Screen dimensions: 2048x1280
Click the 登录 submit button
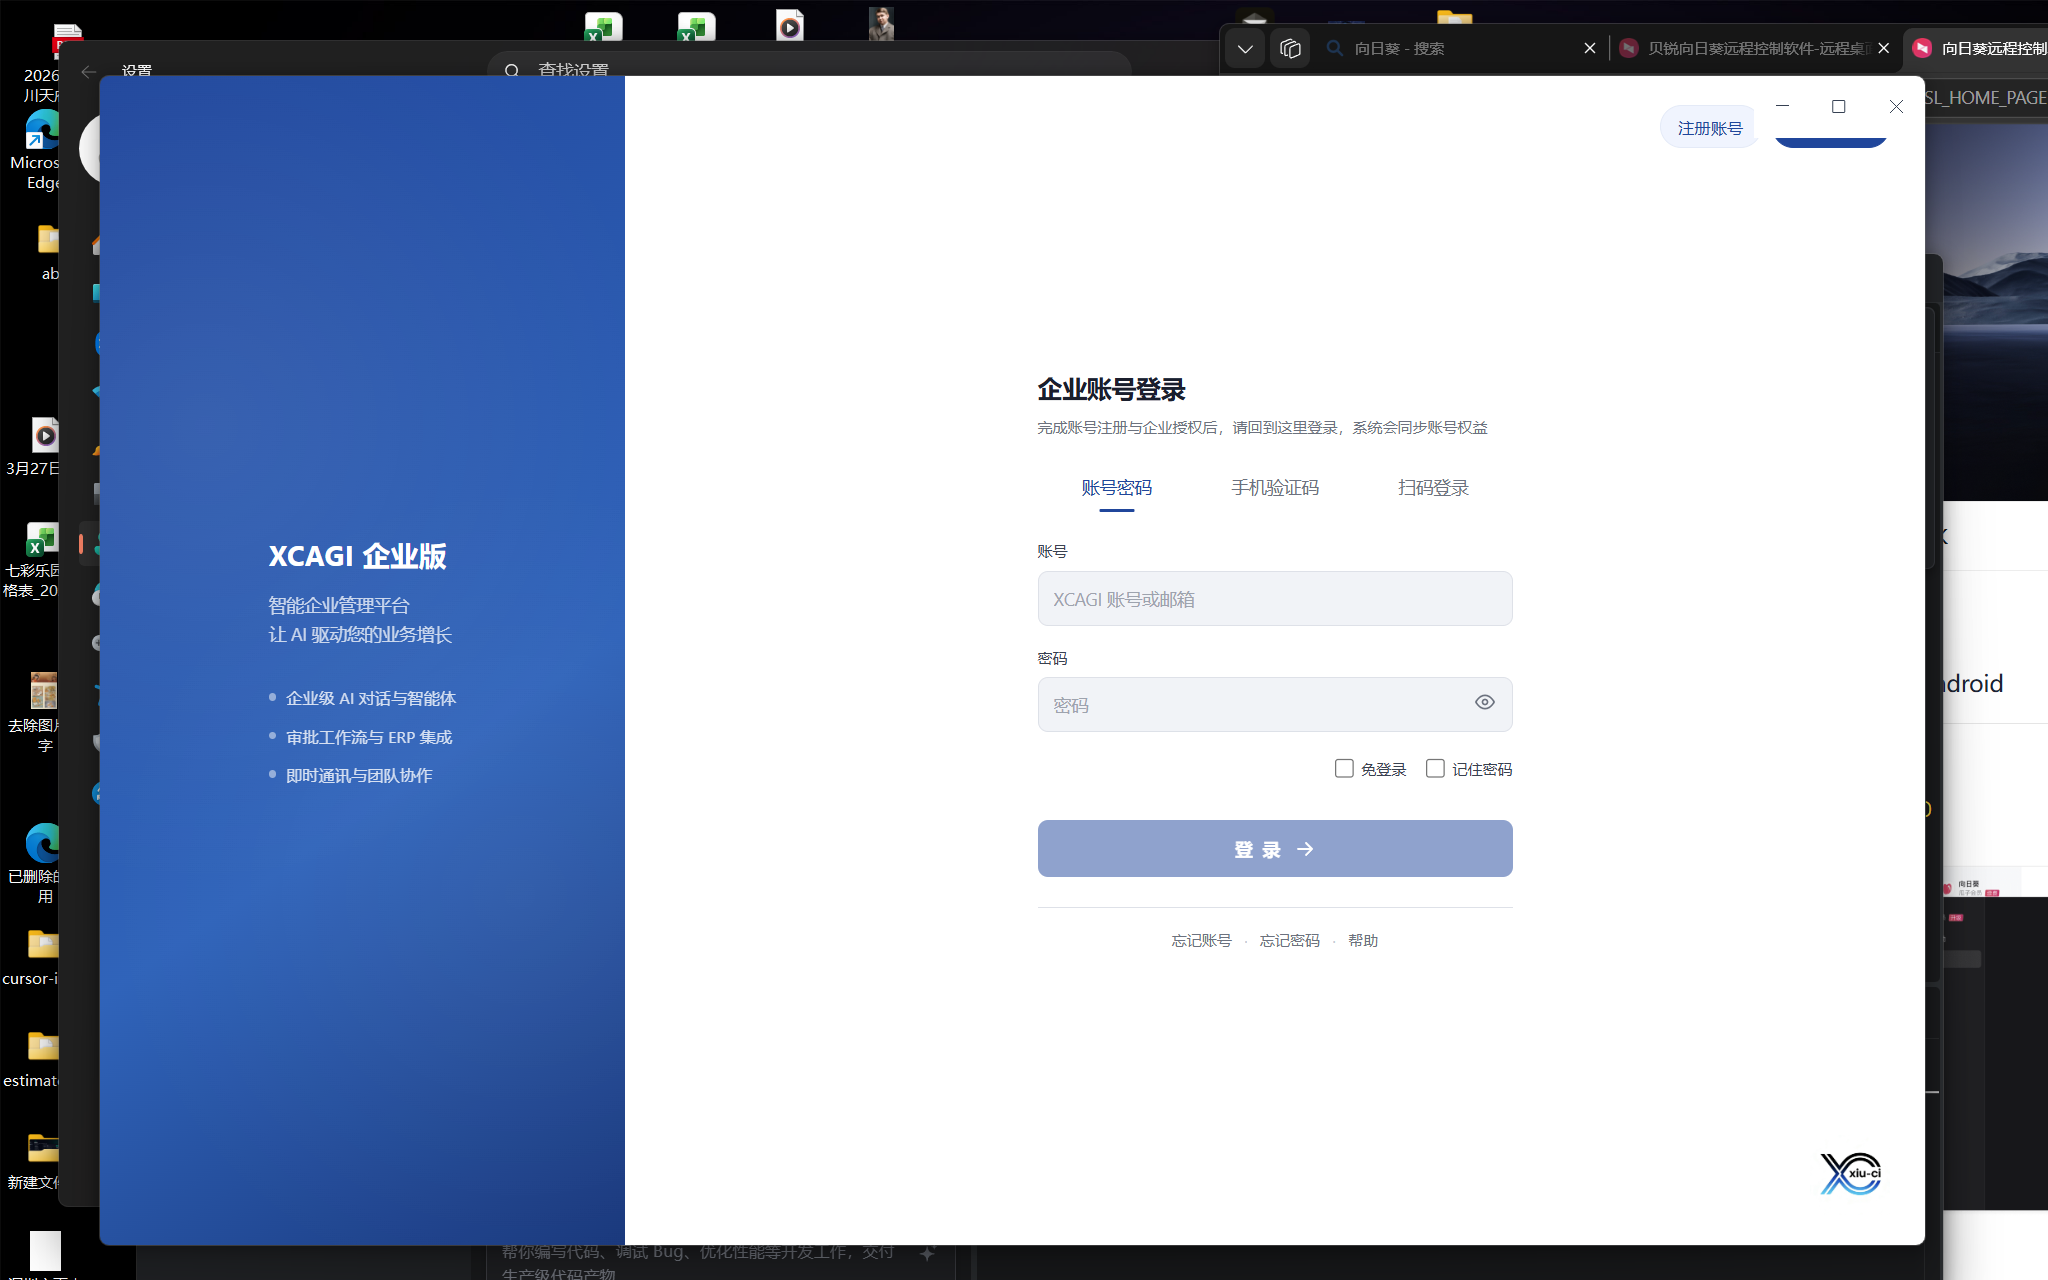(1275, 849)
